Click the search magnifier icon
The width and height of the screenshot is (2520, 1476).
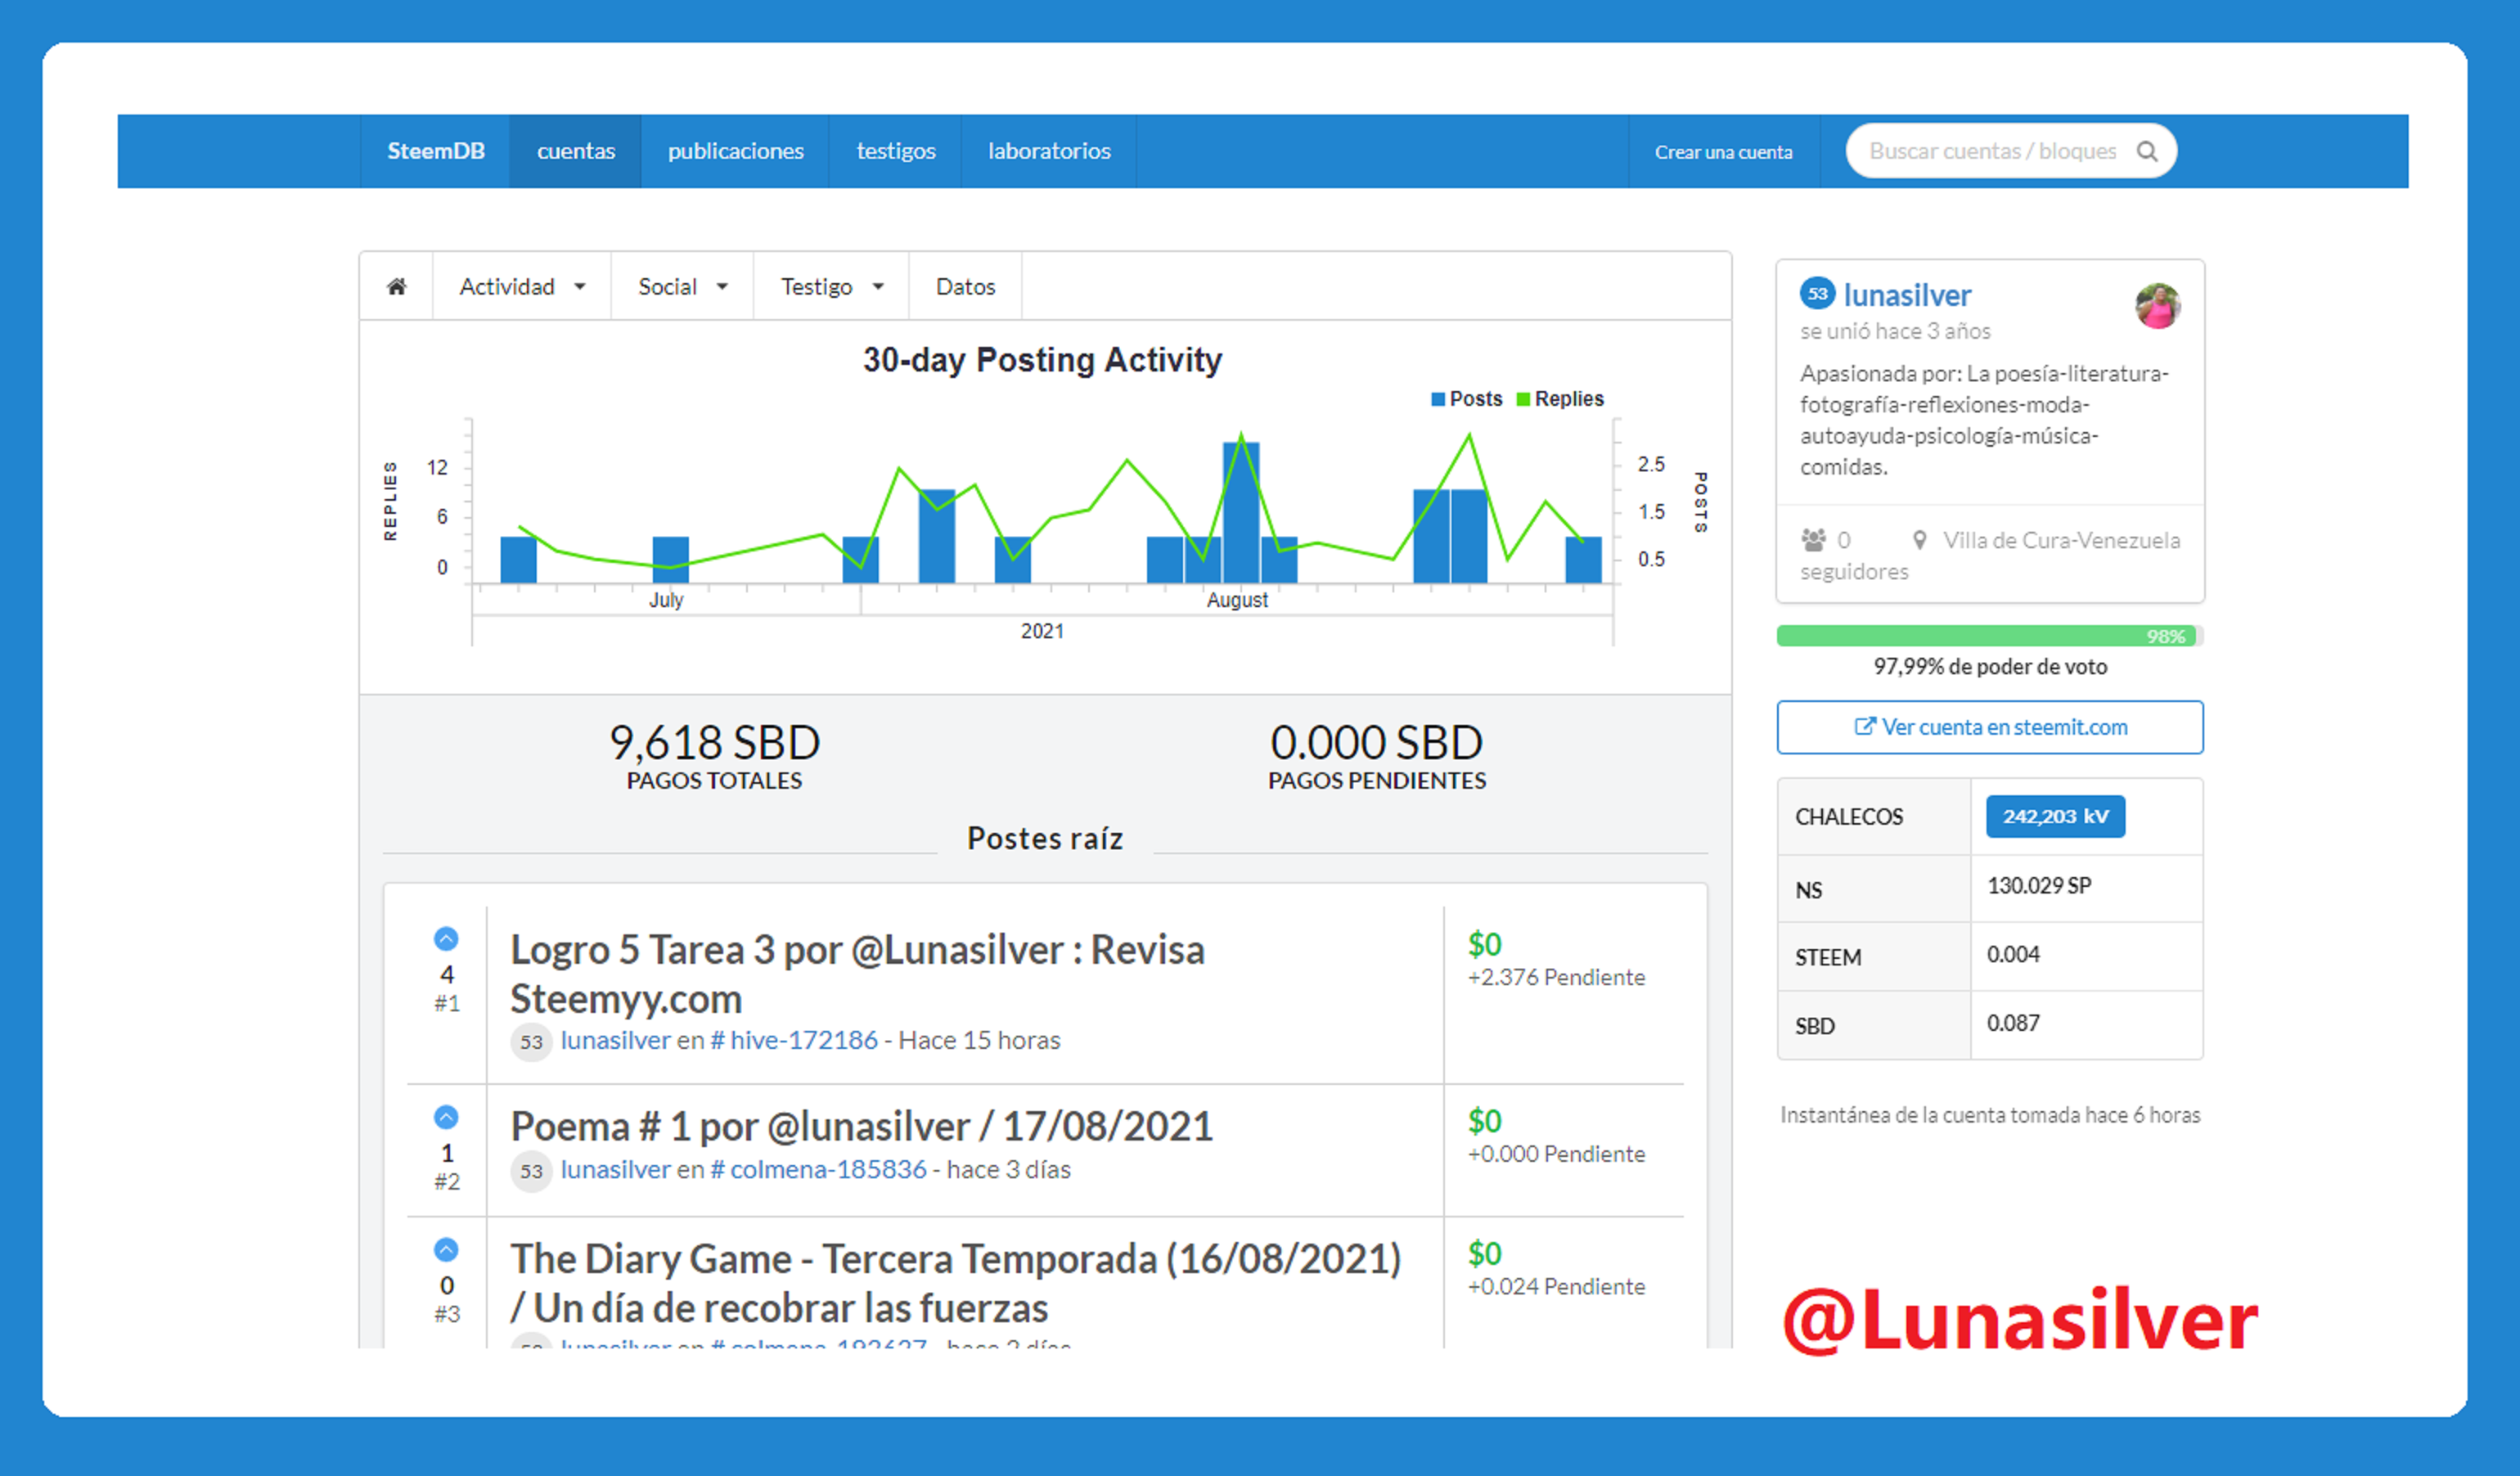2146,151
